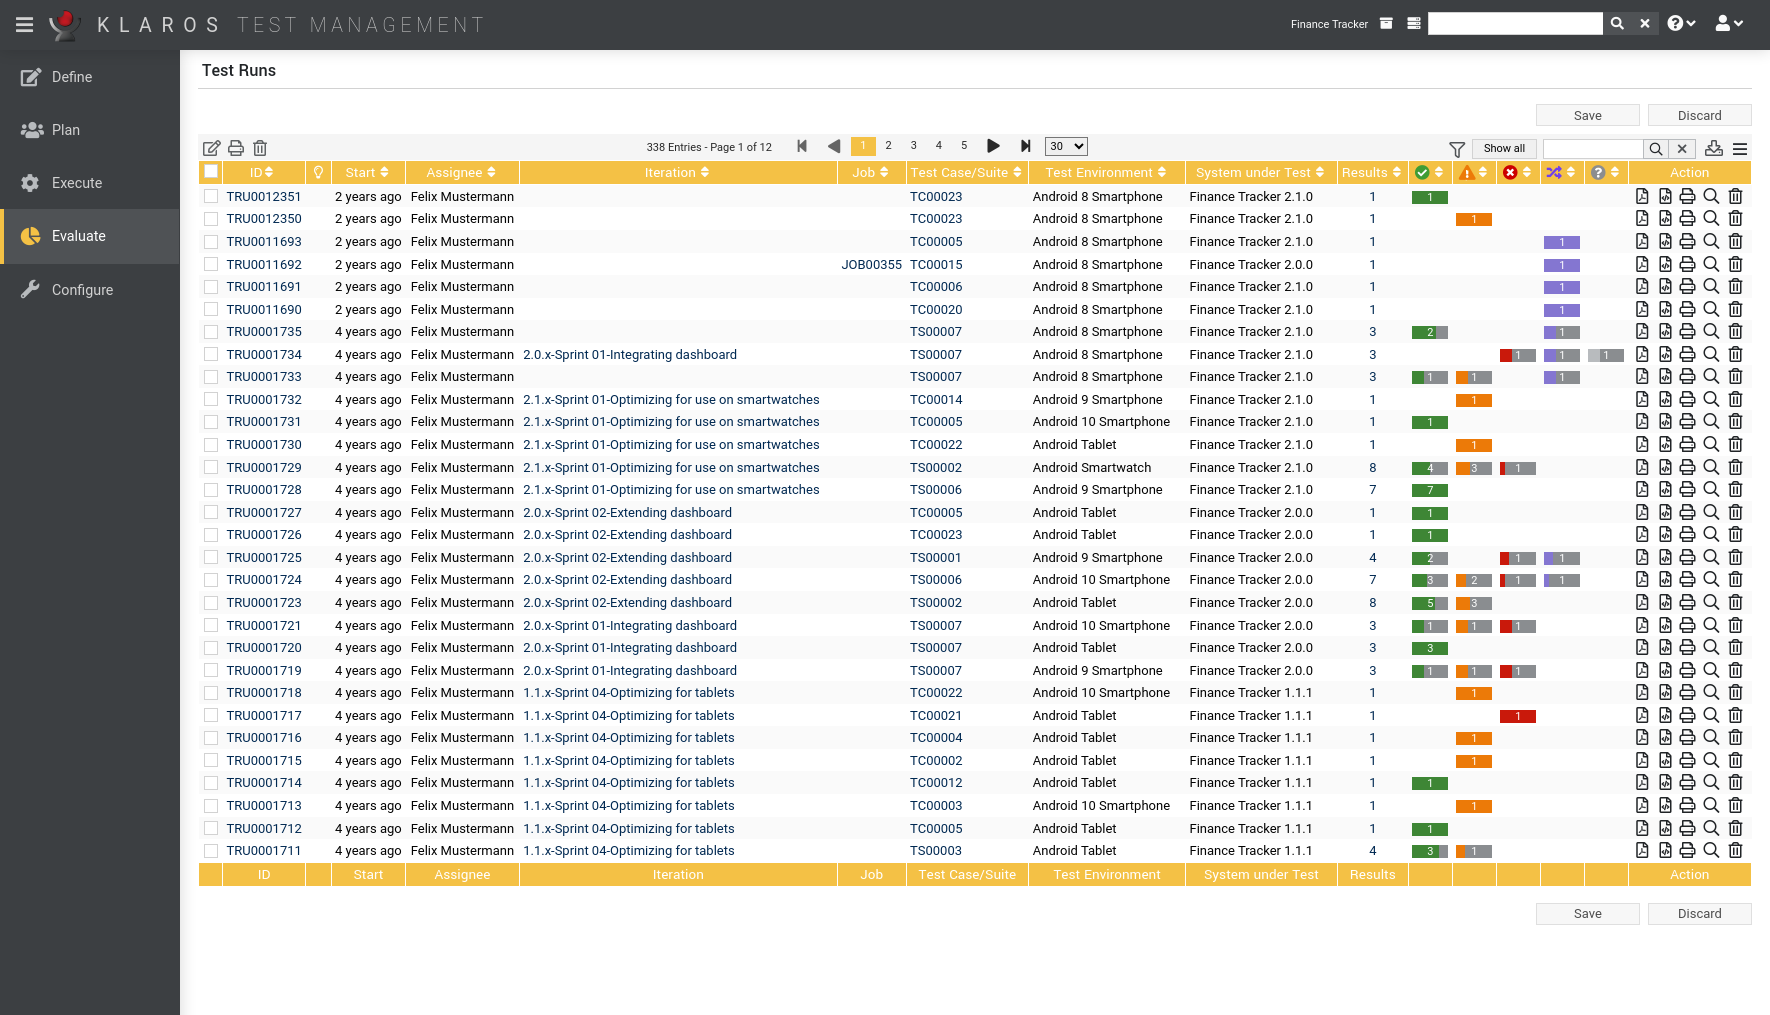1770x1015 pixels.
Task: Click the magnifier details icon for TRU0011692
Action: (1711, 264)
